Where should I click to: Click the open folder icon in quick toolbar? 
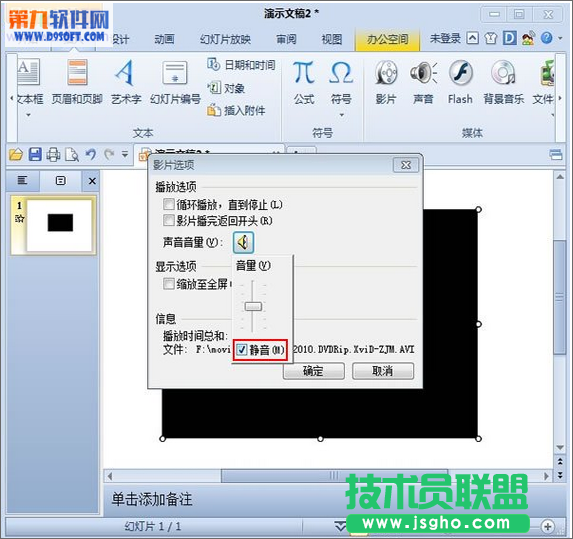[16, 155]
